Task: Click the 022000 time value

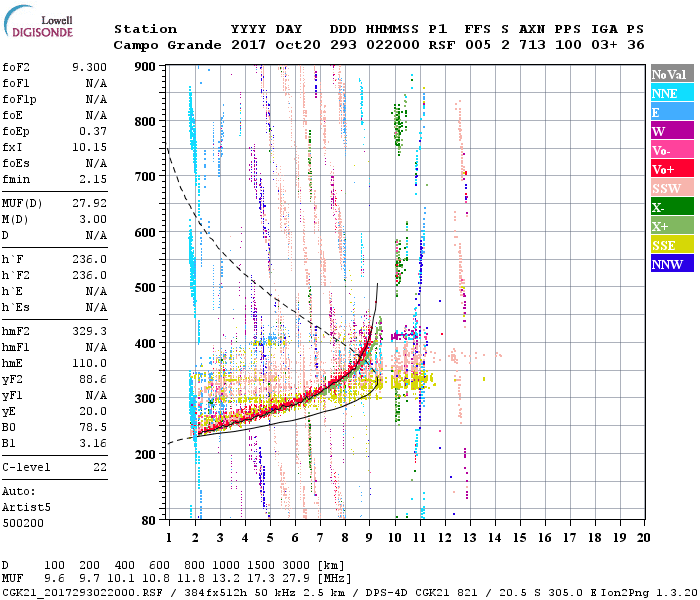Action: (392, 45)
